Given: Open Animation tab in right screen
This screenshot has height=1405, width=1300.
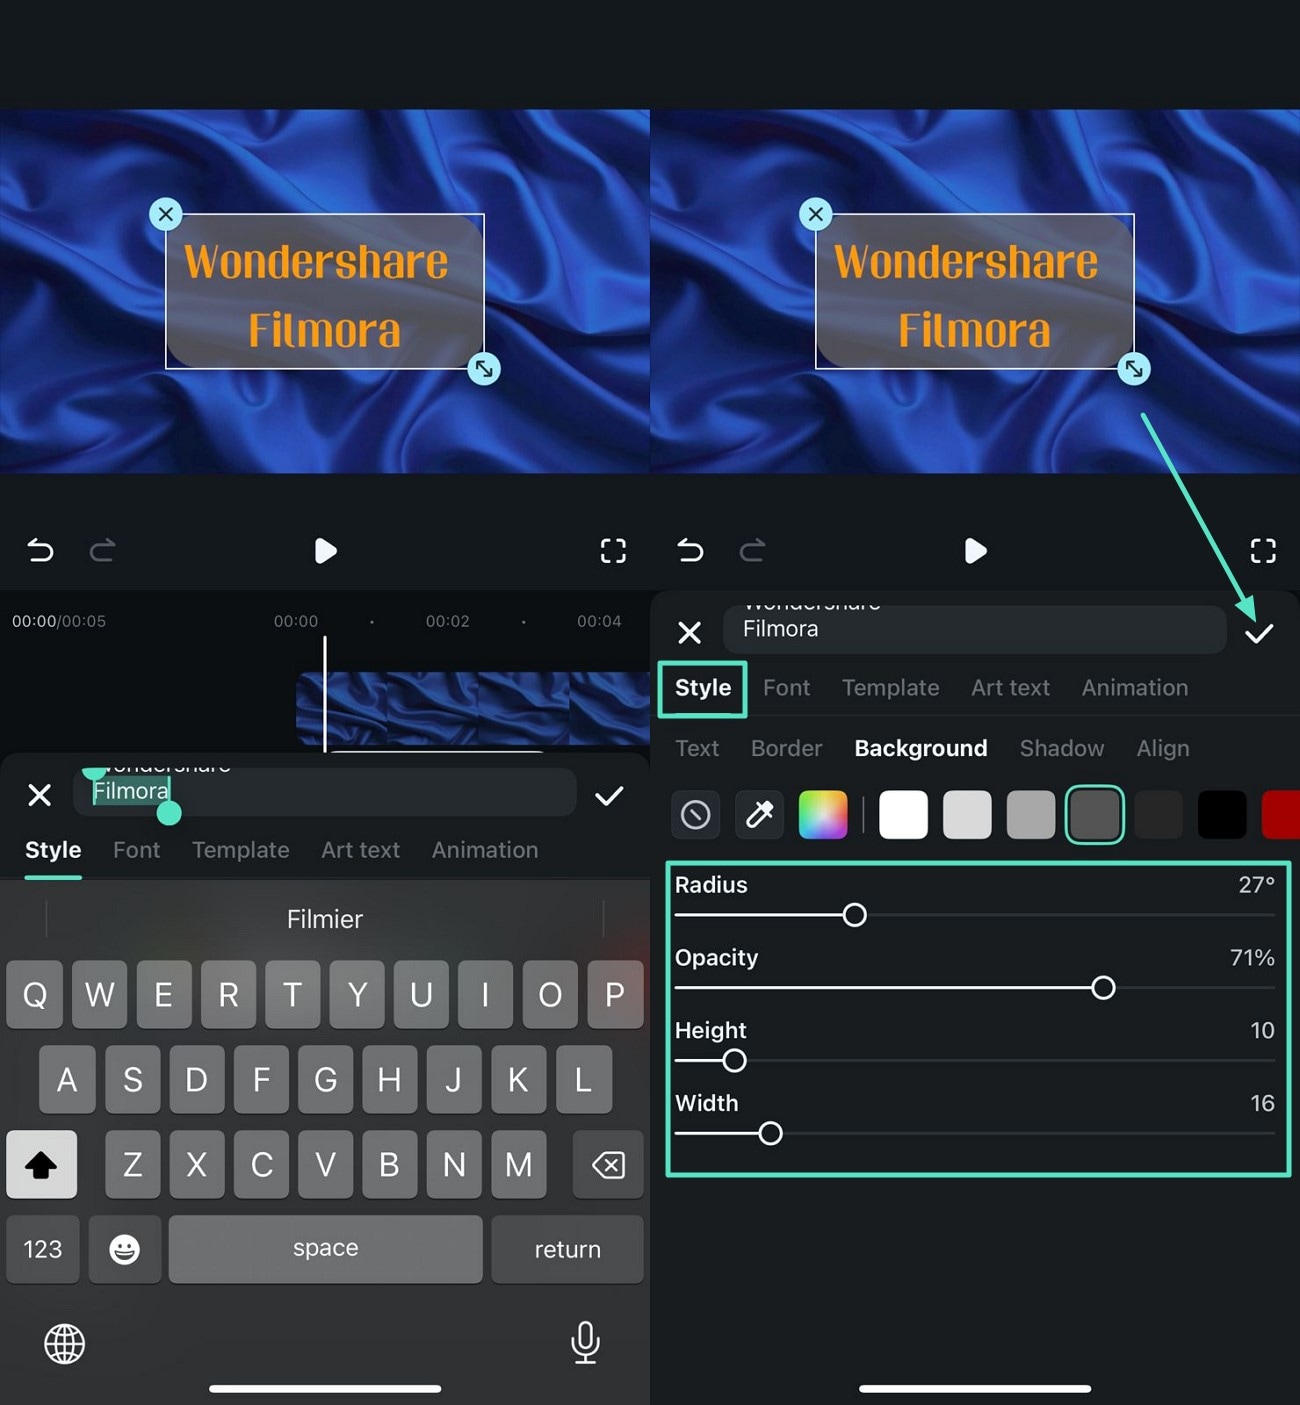Looking at the screenshot, I should tap(1135, 688).
